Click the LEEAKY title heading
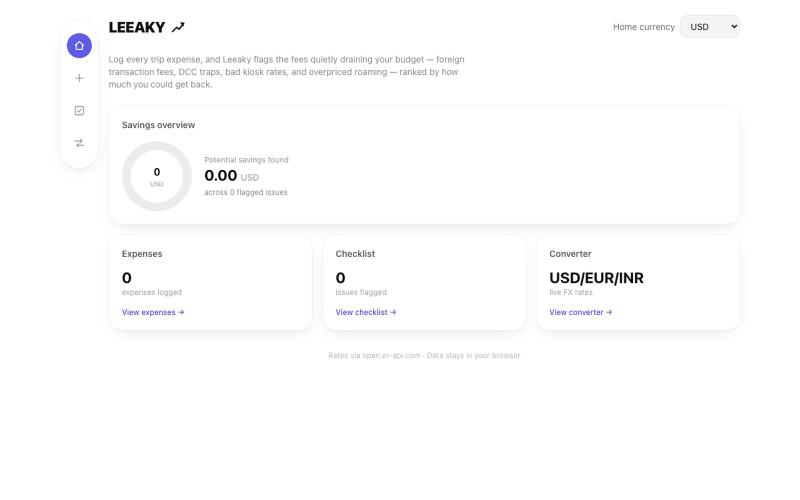 137,27
